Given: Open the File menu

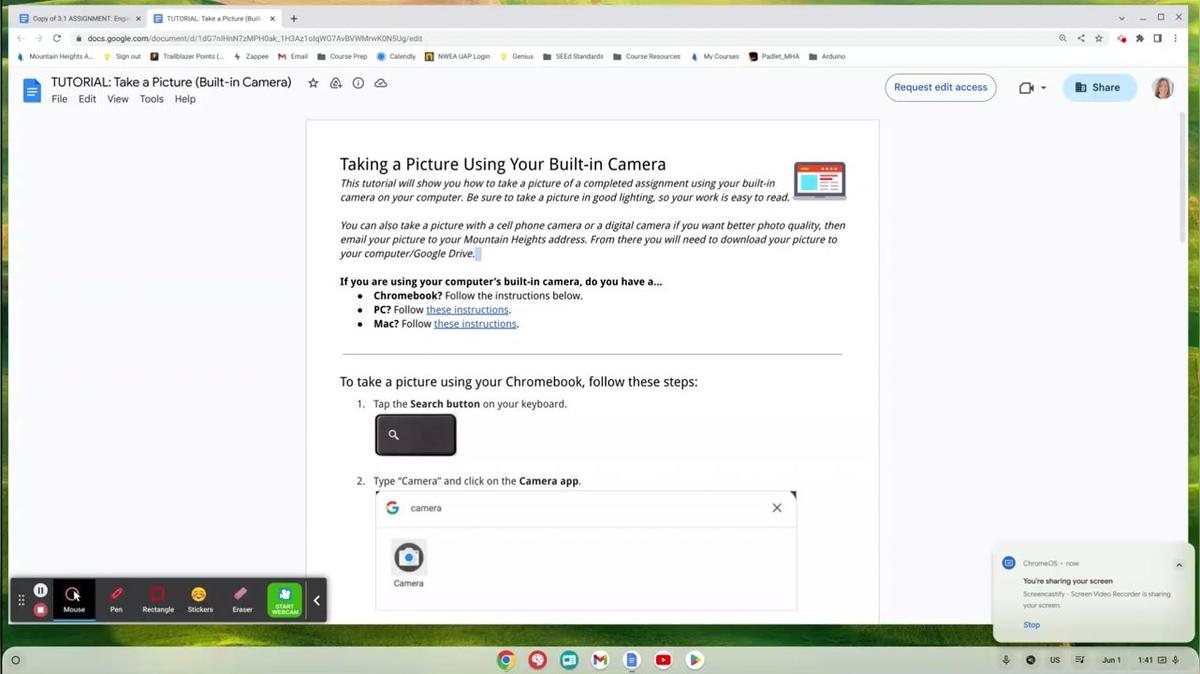Looking at the screenshot, I should pos(59,99).
